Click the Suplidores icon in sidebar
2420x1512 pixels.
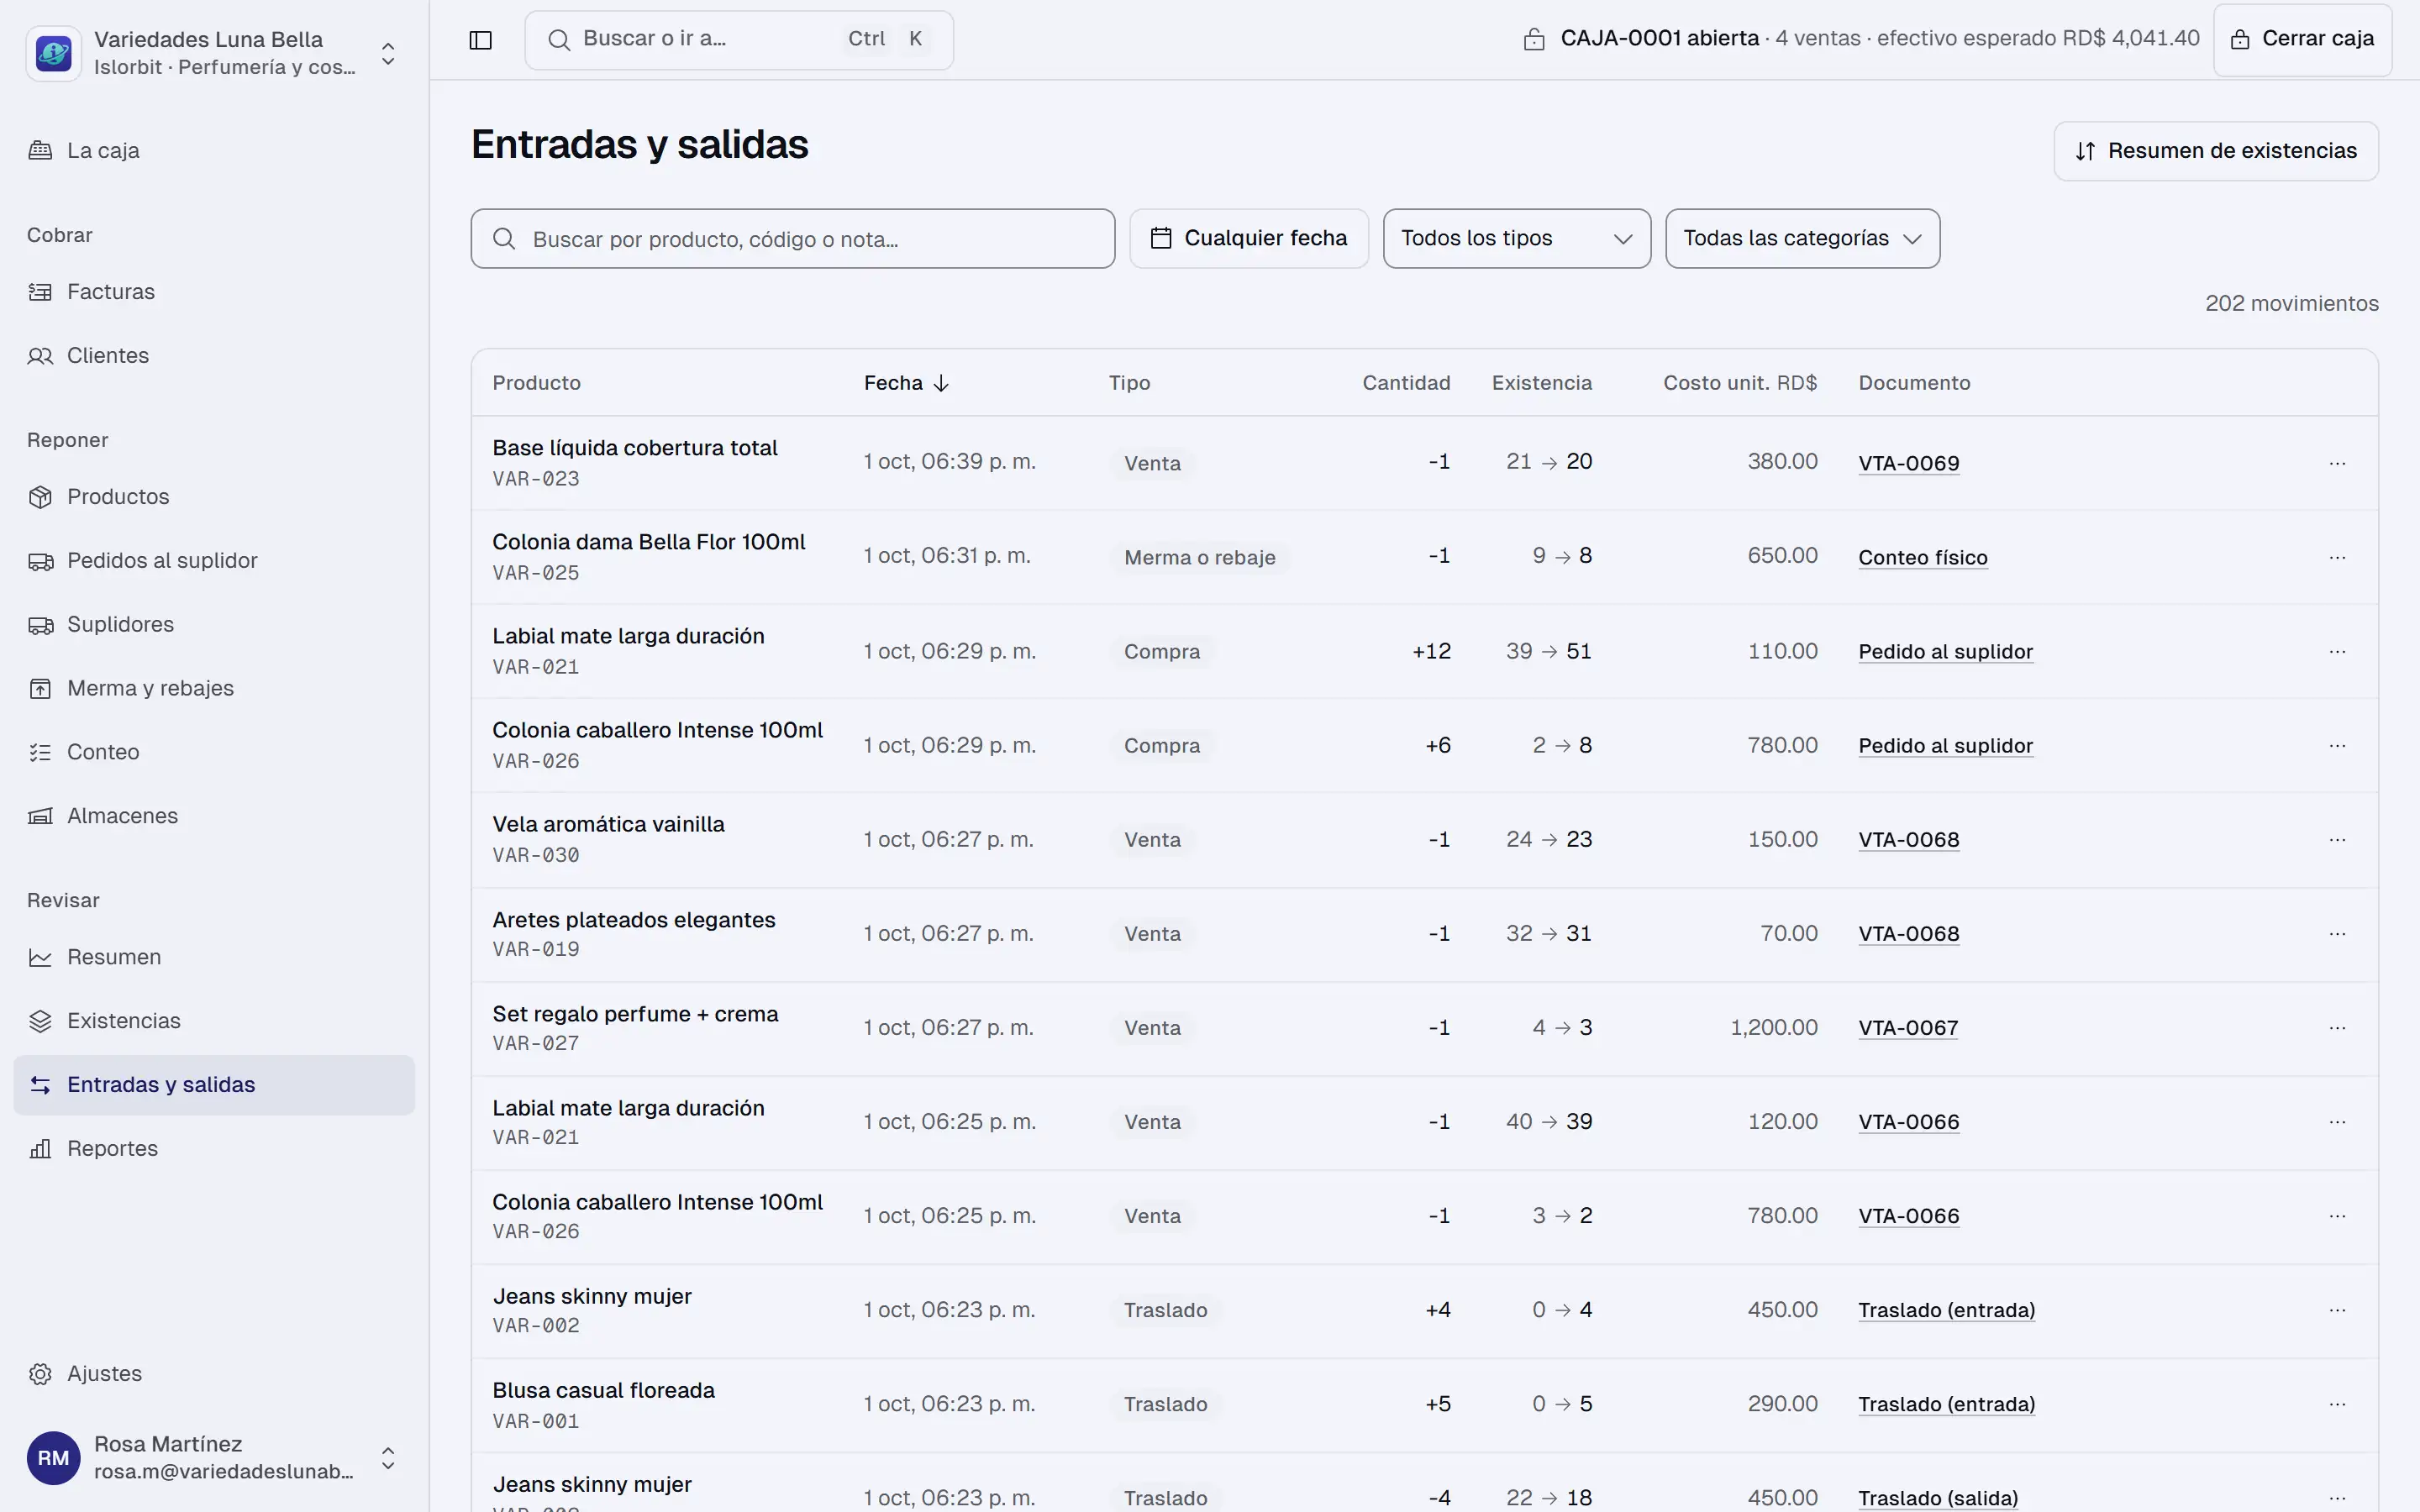point(40,625)
